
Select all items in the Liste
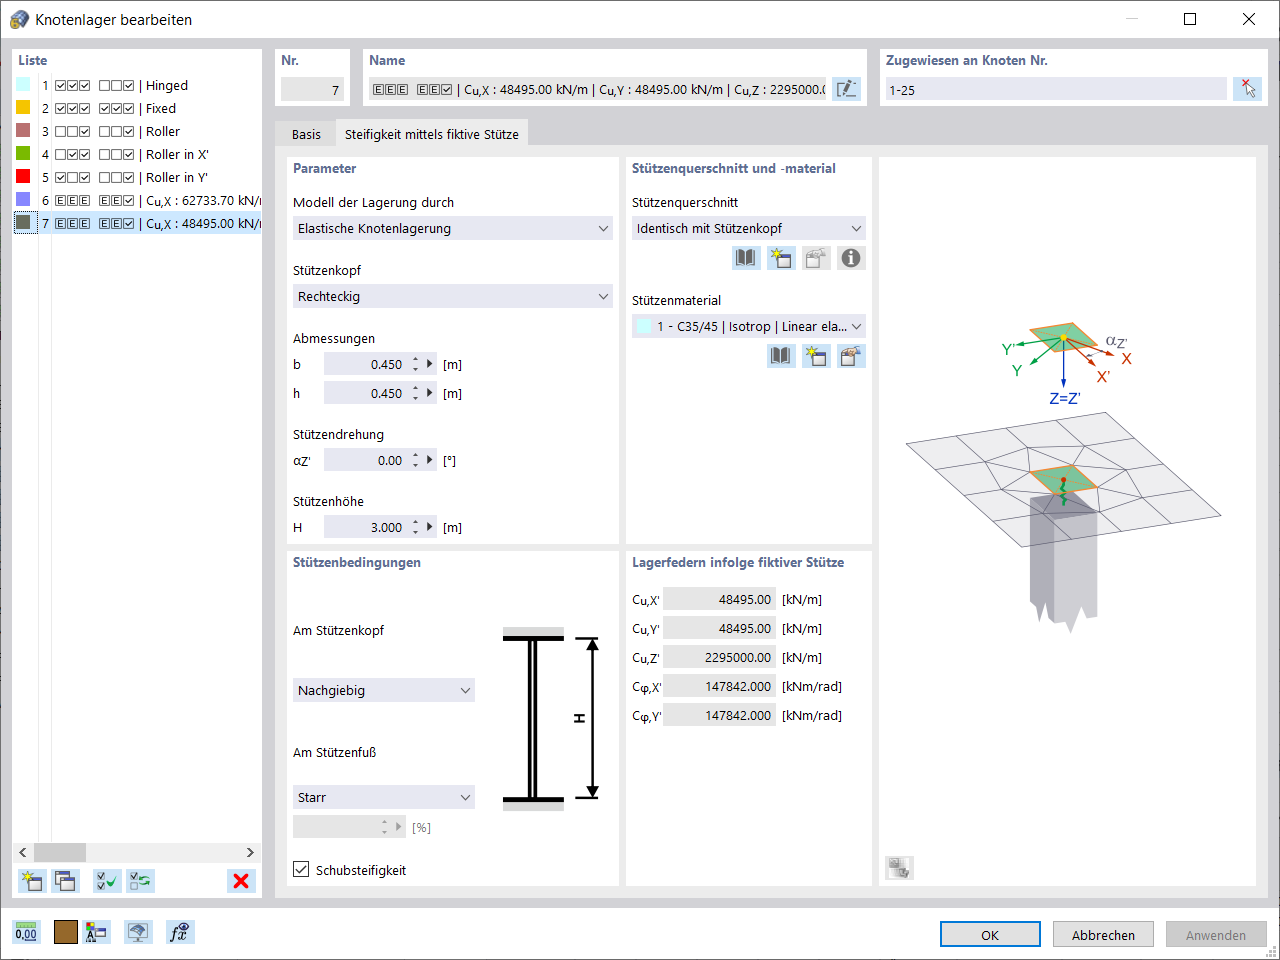pyautogui.click(x=107, y=881)
